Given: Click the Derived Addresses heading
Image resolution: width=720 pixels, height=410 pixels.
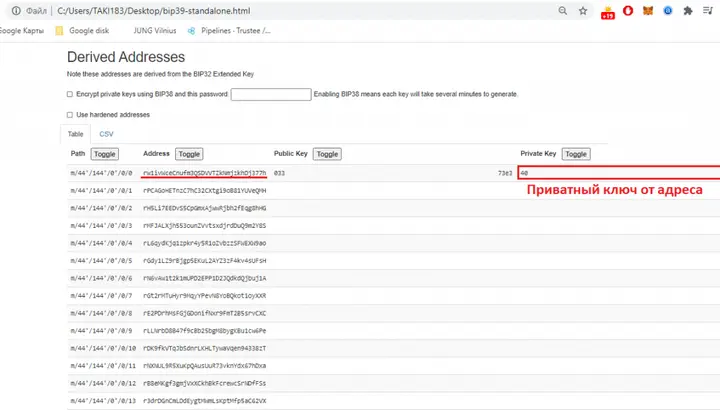Looking at the screenshot, I should click(126, 57).
